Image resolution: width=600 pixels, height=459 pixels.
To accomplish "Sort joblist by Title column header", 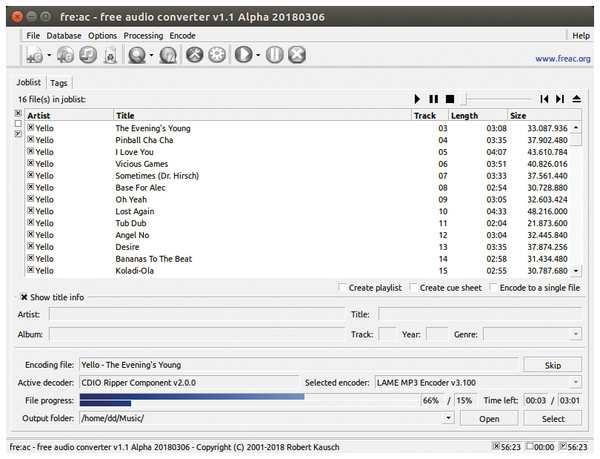I will [262, 116].
